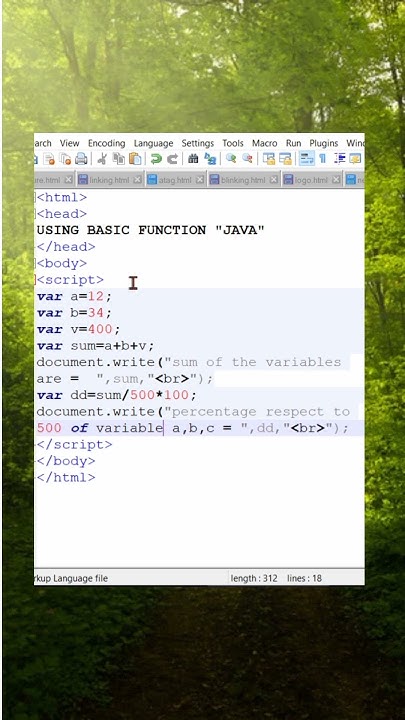
Task: Click the closing </head> tag line
Action: coord(66,247)
